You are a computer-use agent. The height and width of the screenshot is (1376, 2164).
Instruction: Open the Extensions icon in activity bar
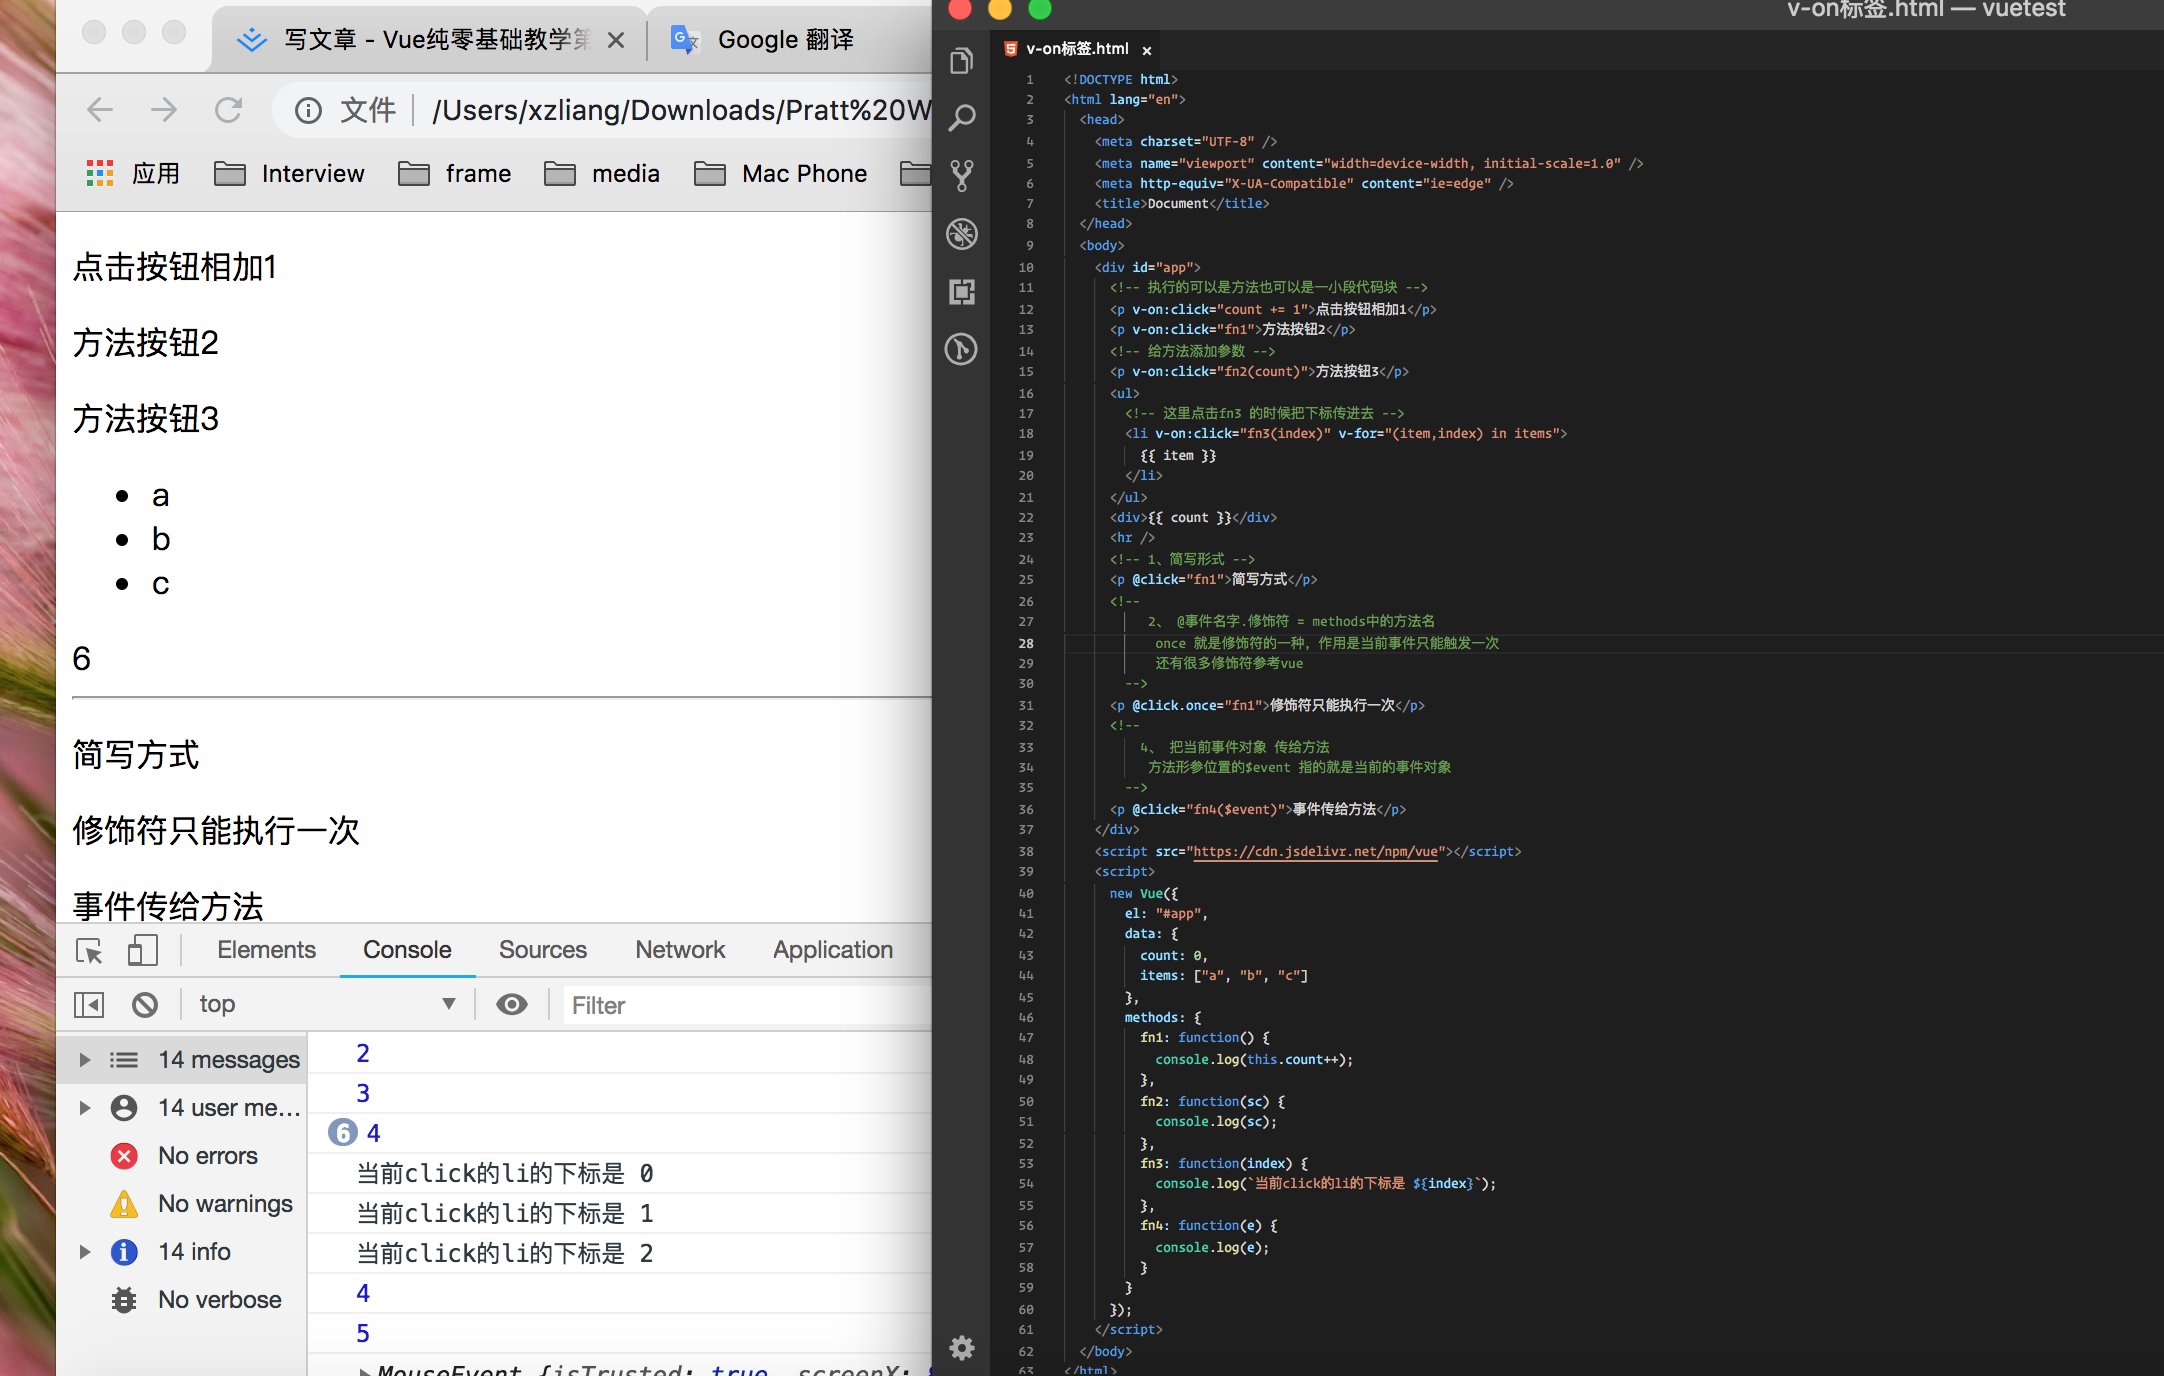point(961,291)
